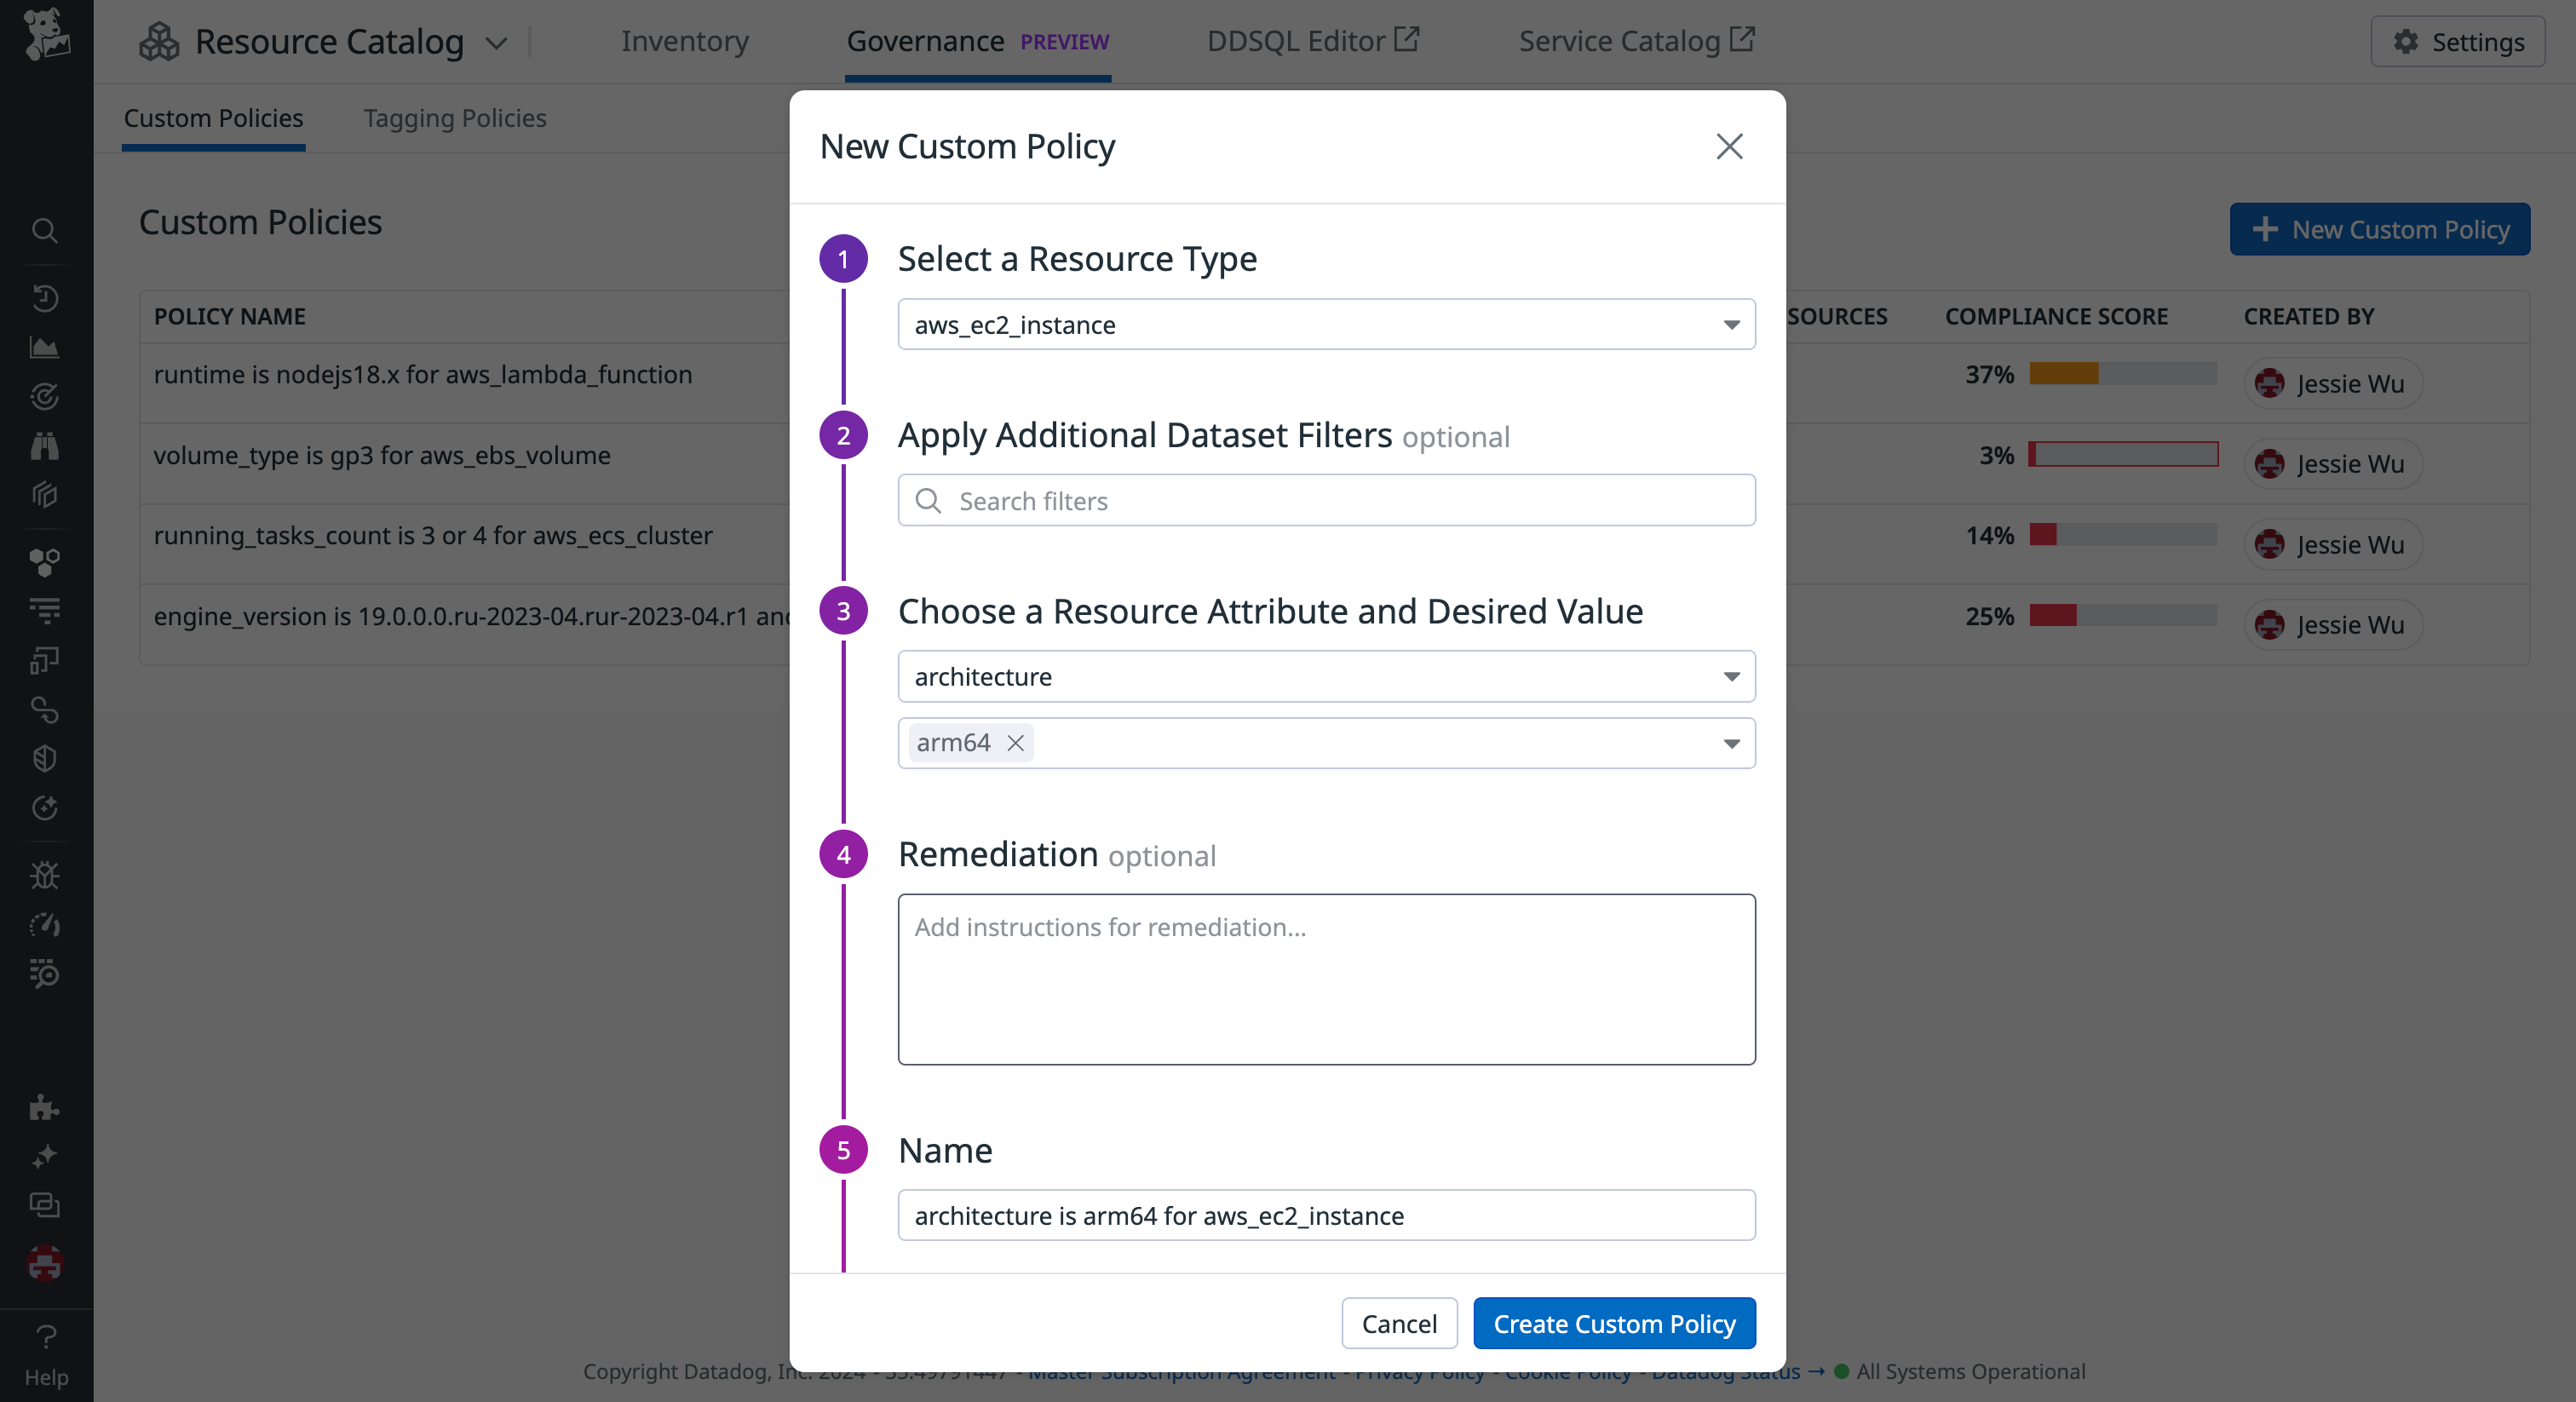Open the Integrations puzzle-piece icon
This screenshot has height=1402, width=2576.
[45, 1107]
